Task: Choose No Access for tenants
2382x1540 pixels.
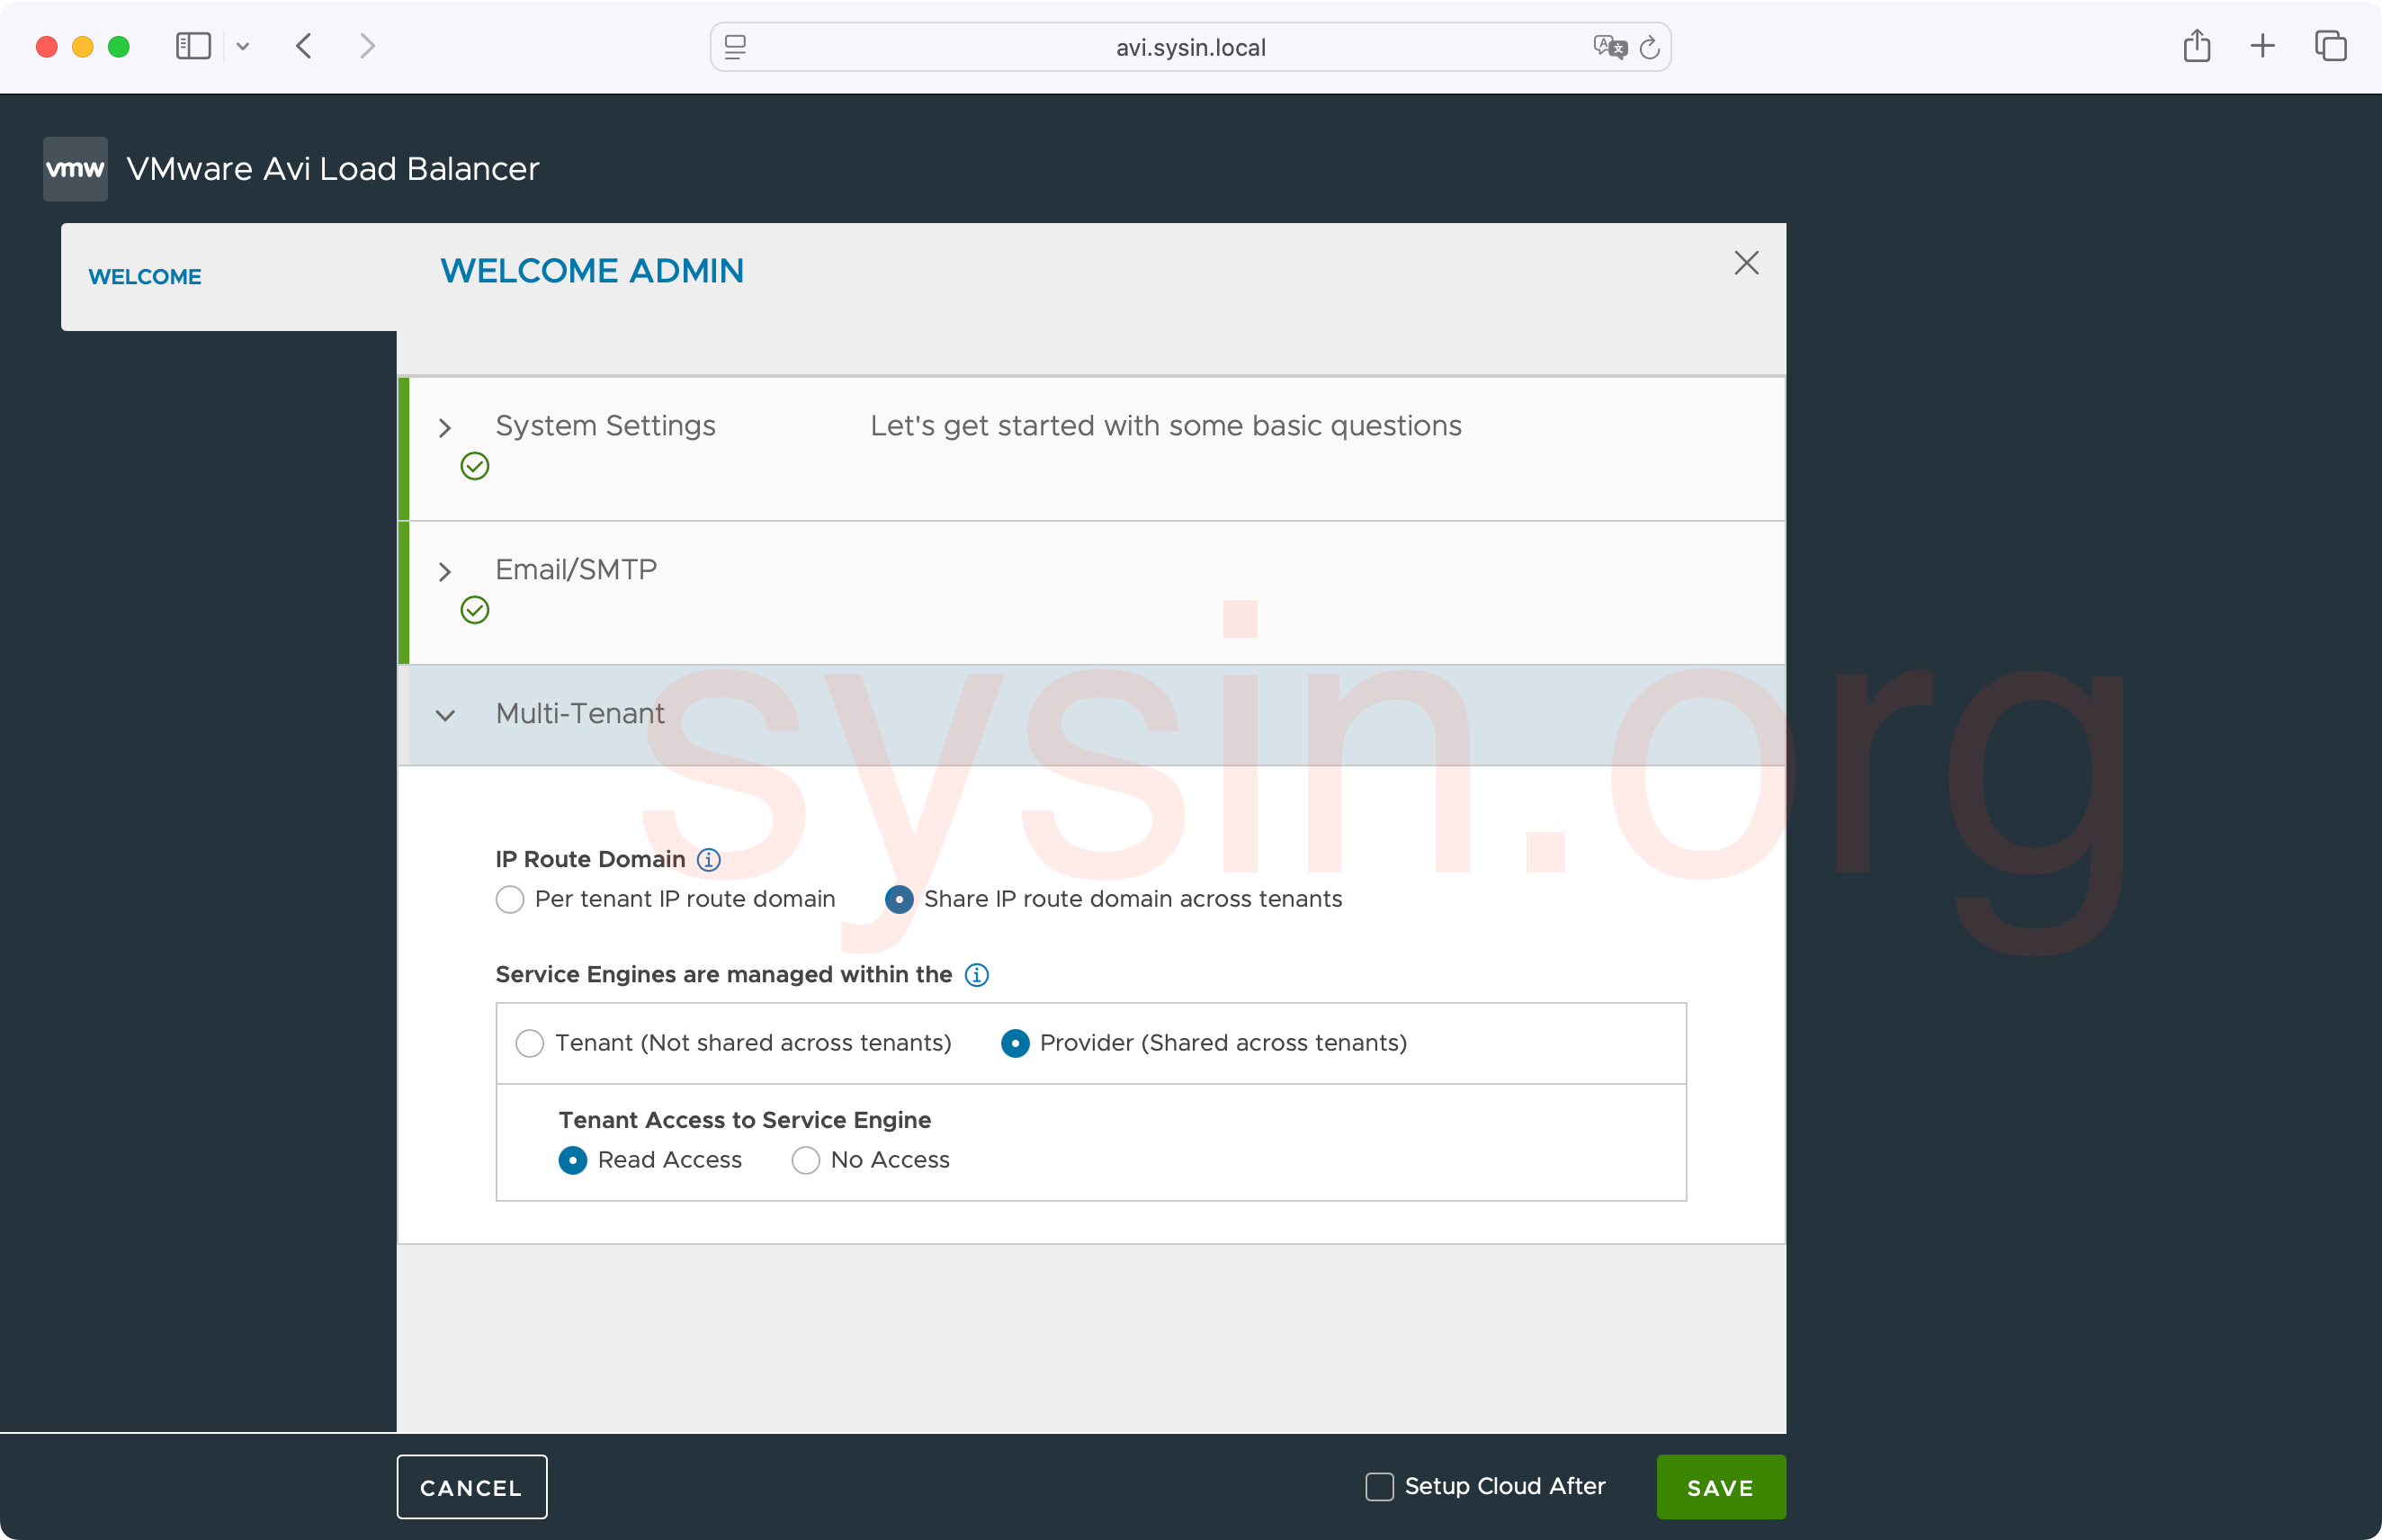Action: tap(806, 1160)
